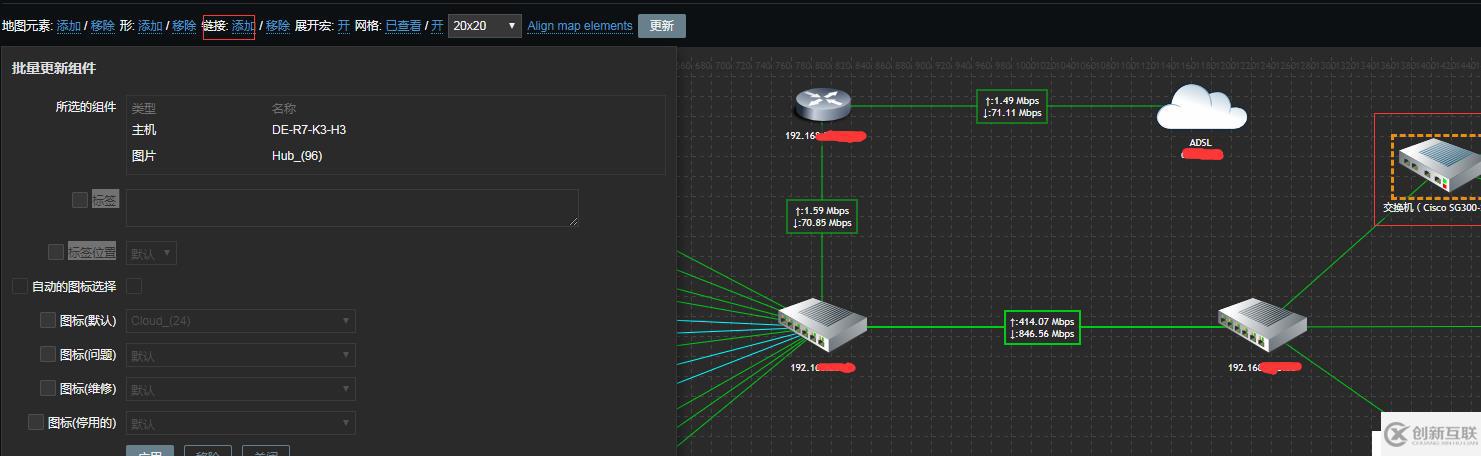Select the router icon on the map

point(822,104)
